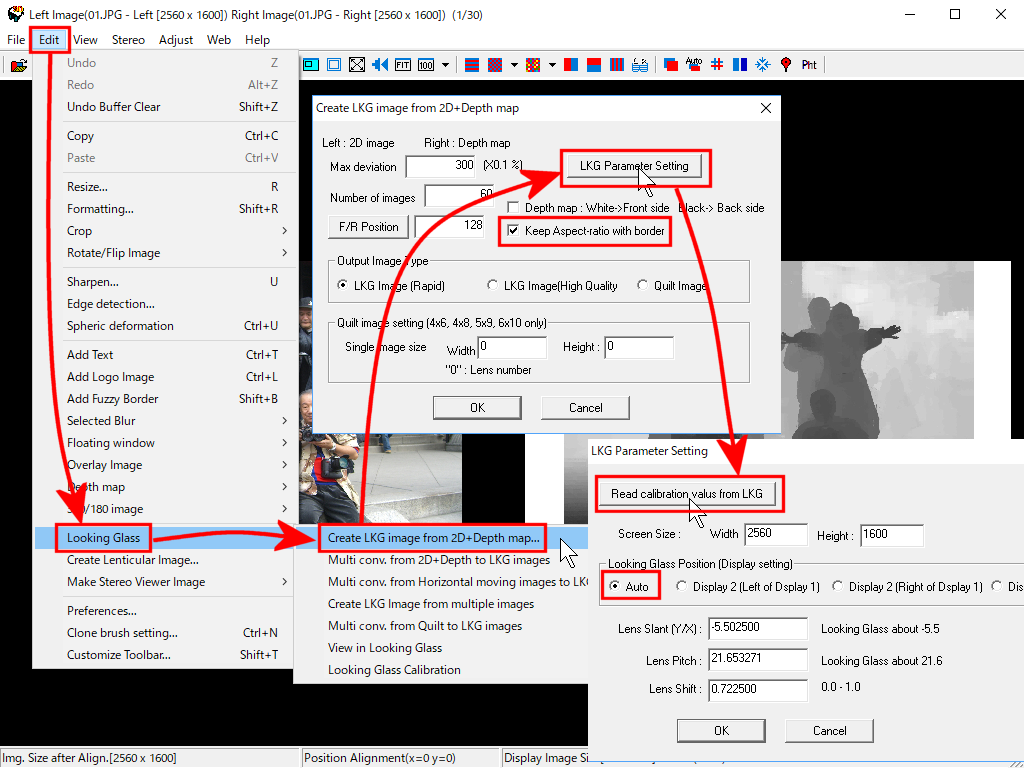Image resolution: width=1024 pixels, height=768 pixels.
Task: Click the F/R Position button
Action: tap(368, 227)
